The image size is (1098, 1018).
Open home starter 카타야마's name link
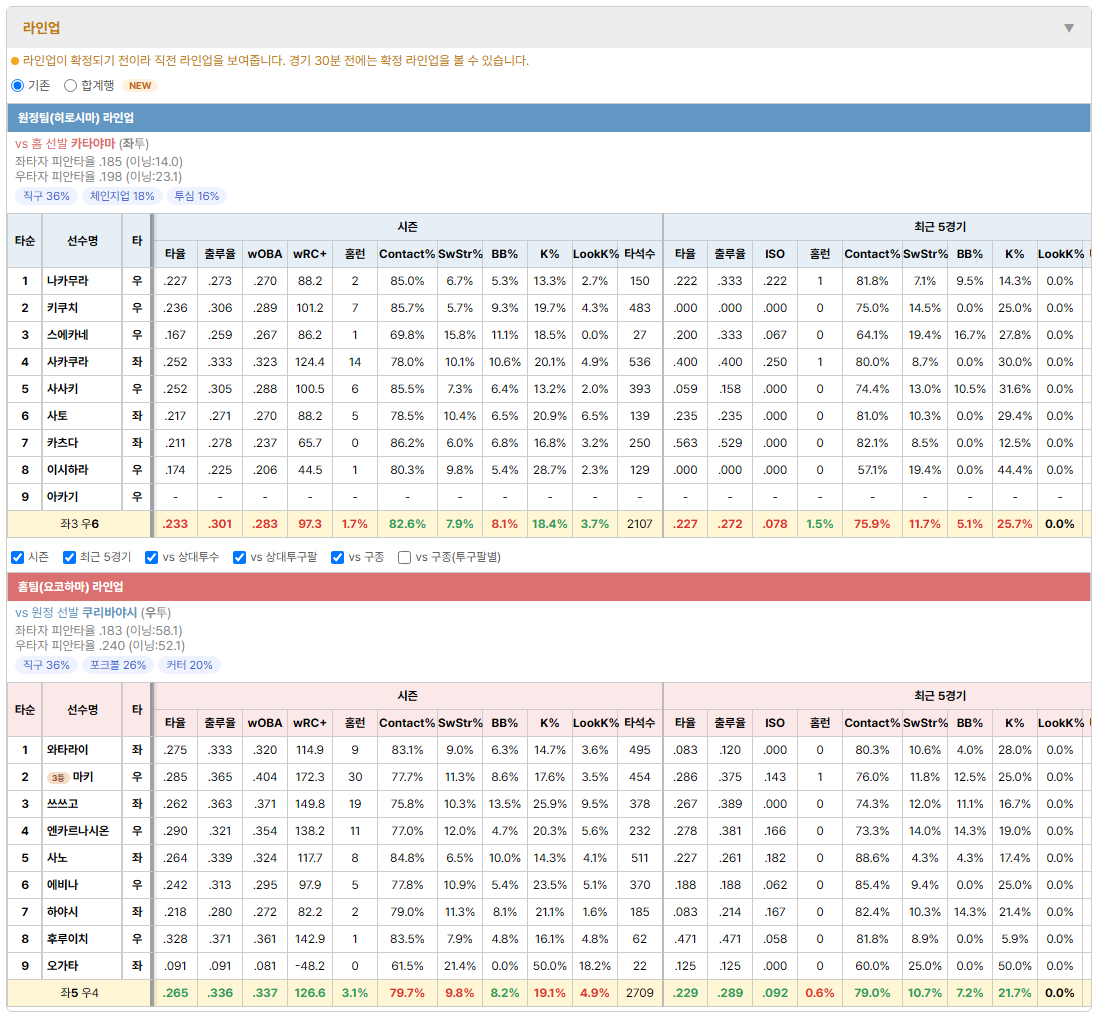(93, 144)
